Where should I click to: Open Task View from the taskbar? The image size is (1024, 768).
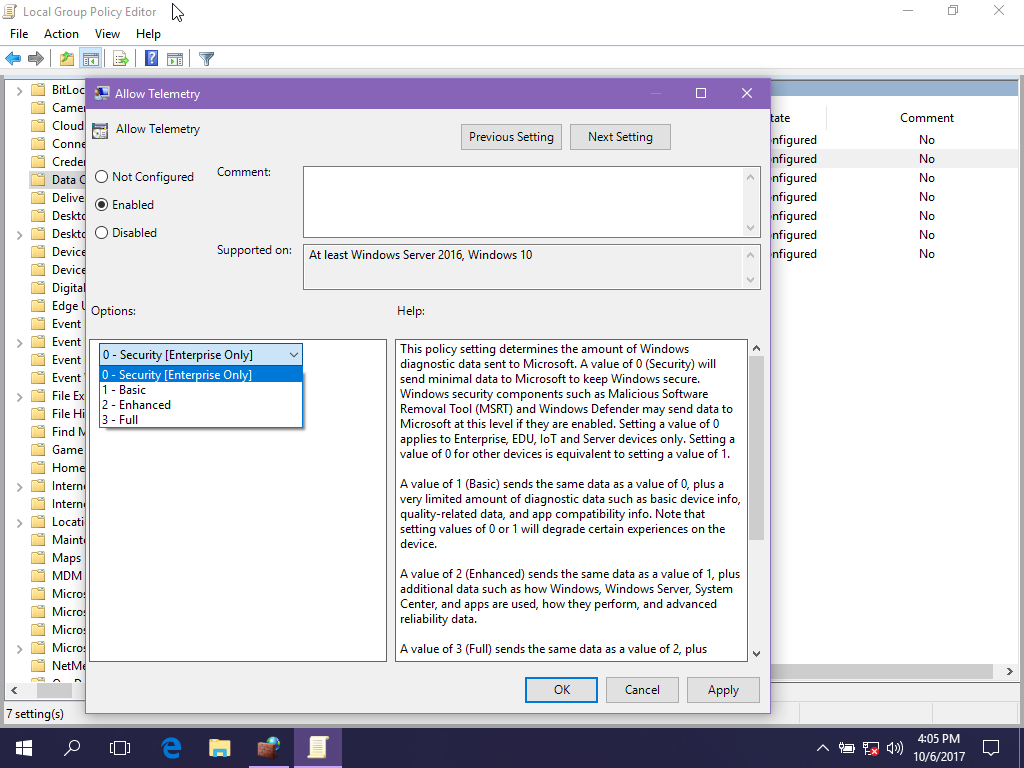click(x=120, y=748)
